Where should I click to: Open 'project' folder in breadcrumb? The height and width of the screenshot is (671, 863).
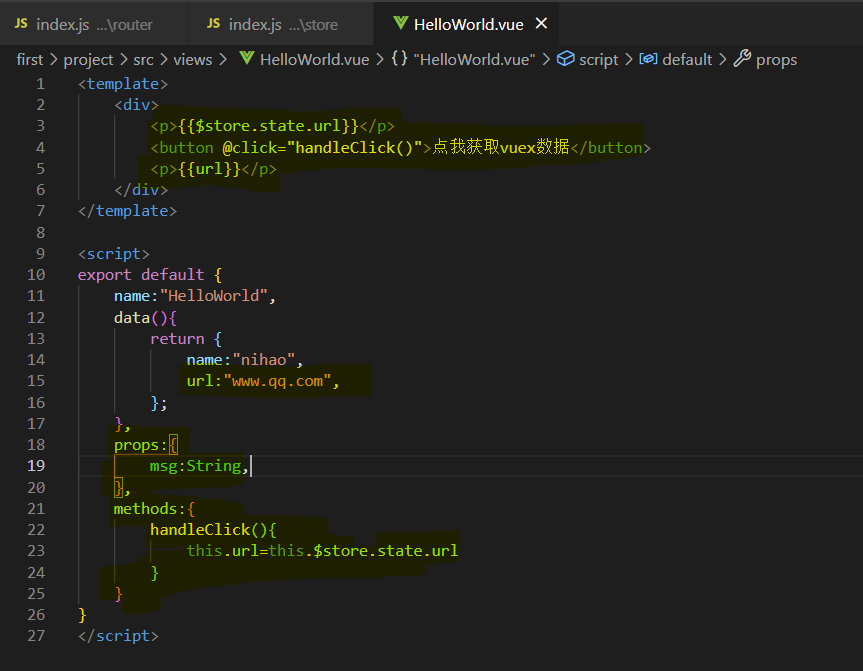coord(88,59)
